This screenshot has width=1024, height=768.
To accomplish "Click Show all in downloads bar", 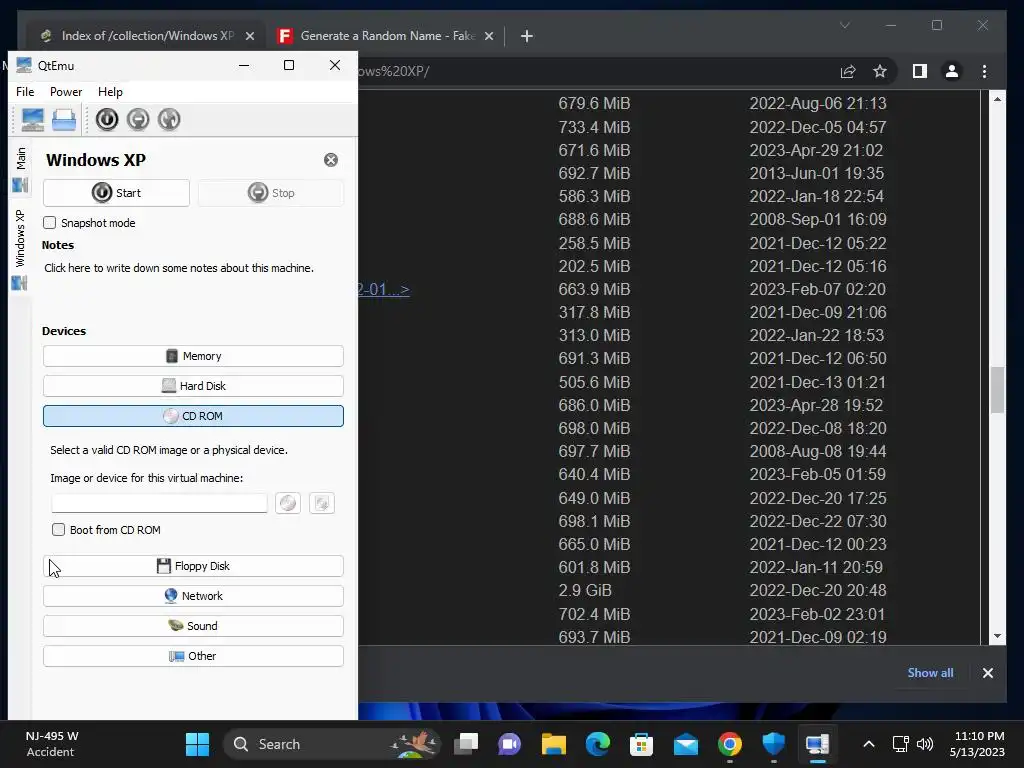I will click(931, 673).
